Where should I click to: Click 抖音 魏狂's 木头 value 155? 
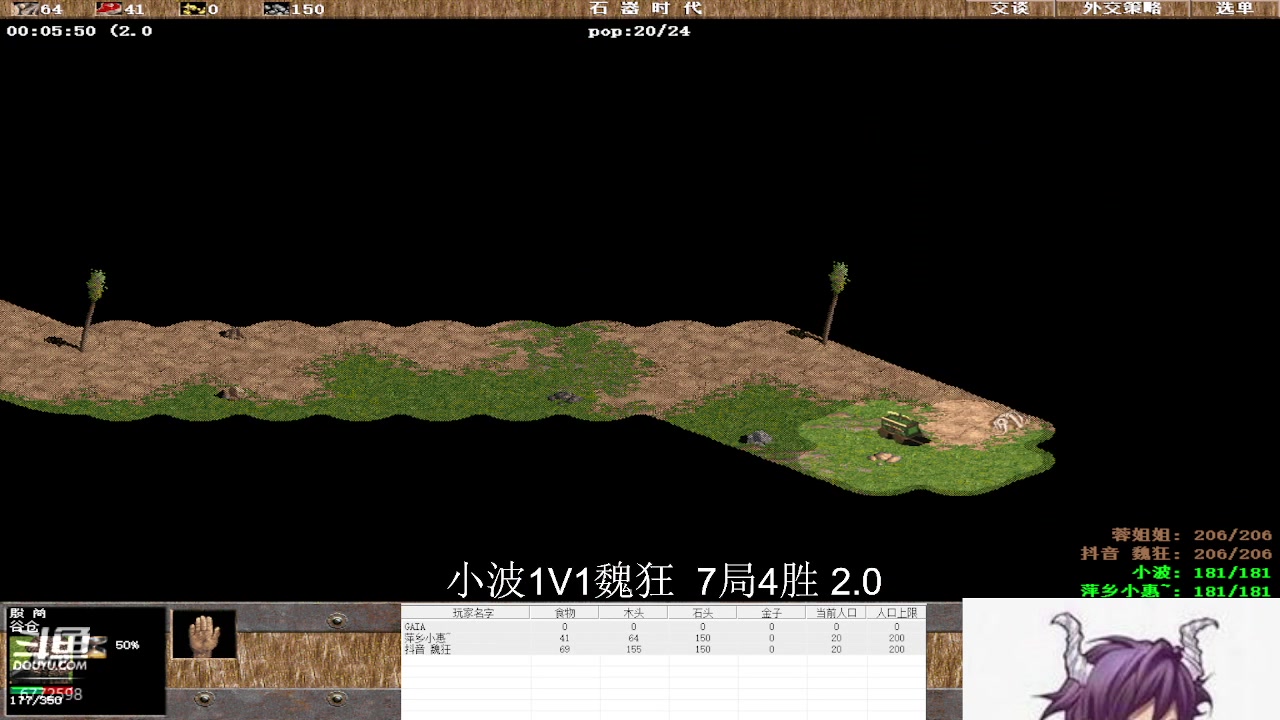coord(634,649)
